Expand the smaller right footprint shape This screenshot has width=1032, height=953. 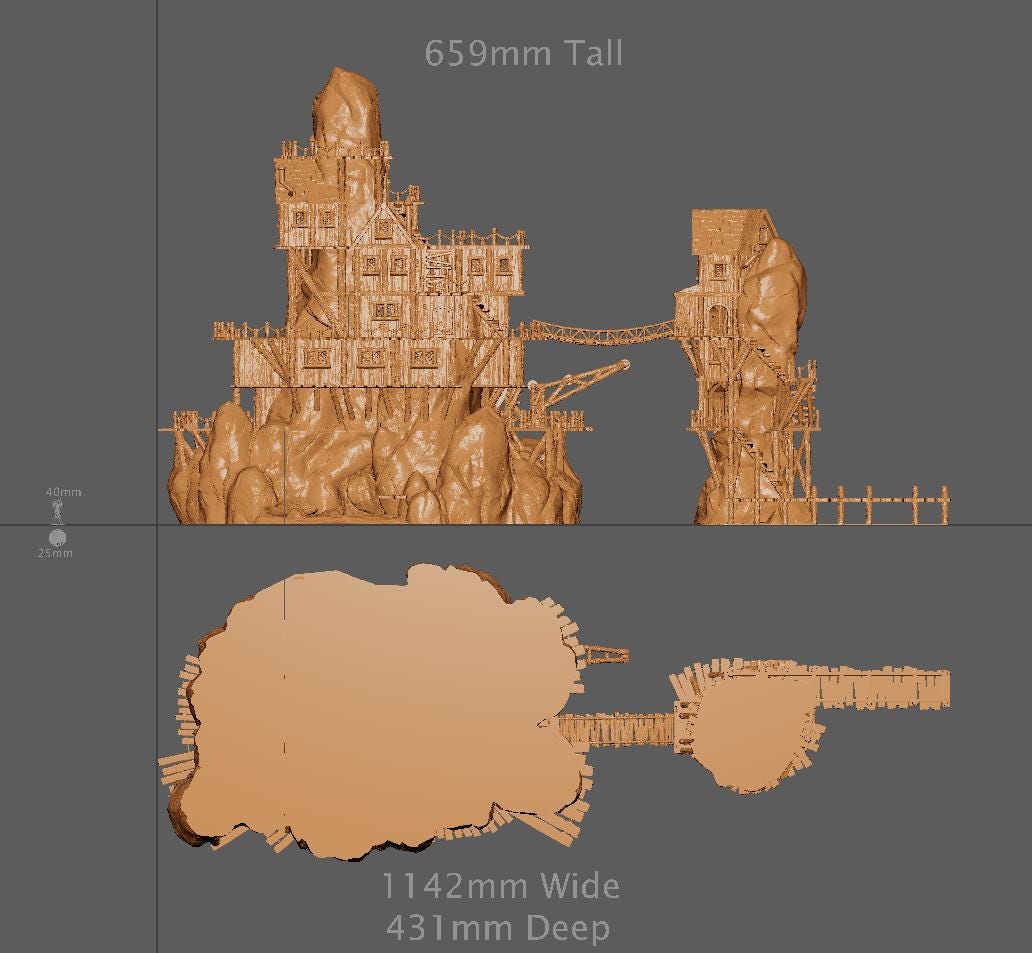[x=745, y=730]
